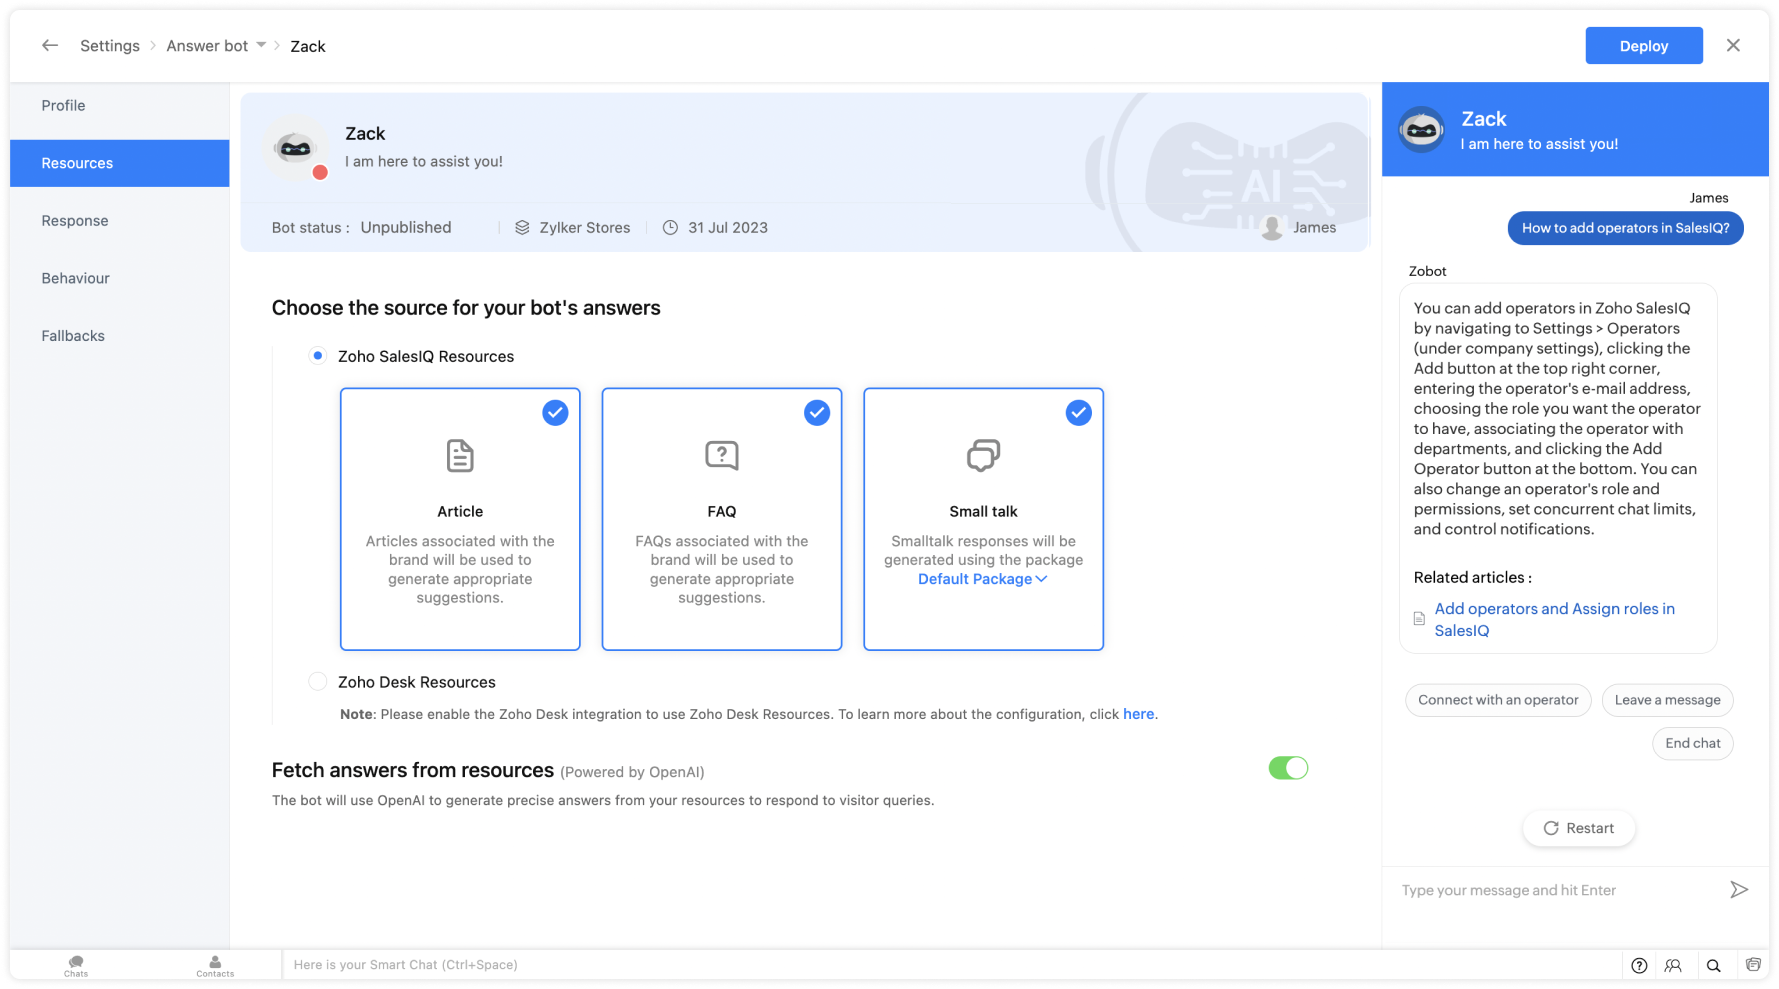The image size is (1779, 989).
Task: Go to Settings in the breadcrumb
Action: click(x=110, y=46)
